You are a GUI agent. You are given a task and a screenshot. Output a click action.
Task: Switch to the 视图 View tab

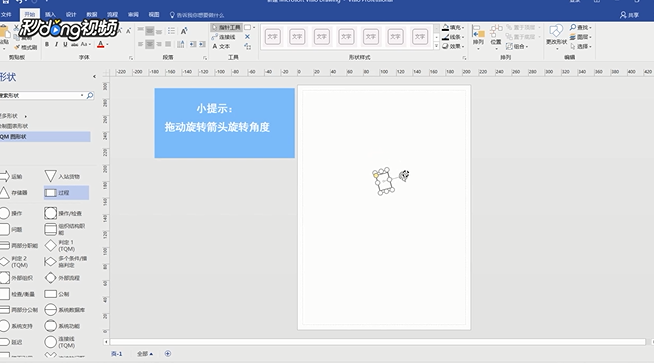point(154,15)
